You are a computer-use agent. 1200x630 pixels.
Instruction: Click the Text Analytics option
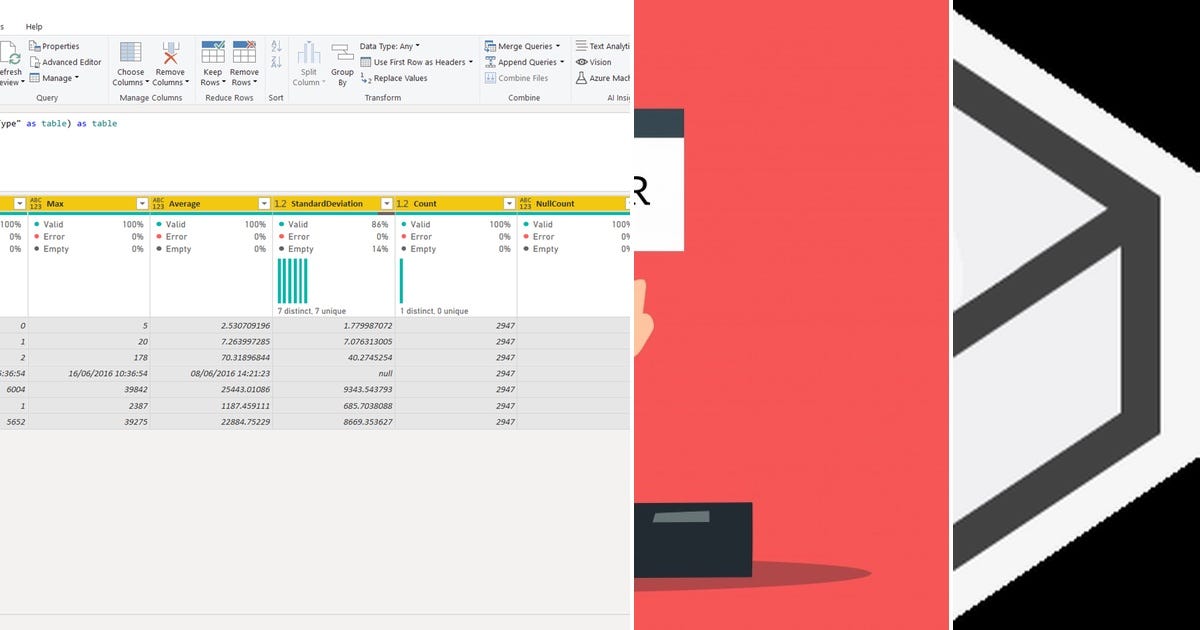pyautogui.click(x=600, y=44)
